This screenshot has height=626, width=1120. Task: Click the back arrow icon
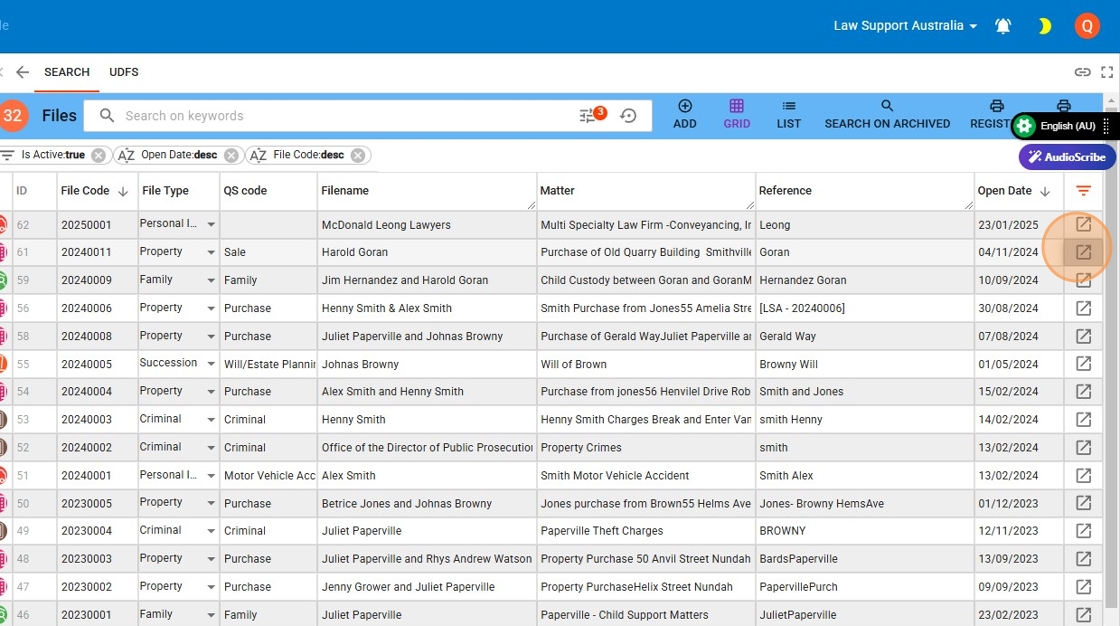tap(22, 72)
